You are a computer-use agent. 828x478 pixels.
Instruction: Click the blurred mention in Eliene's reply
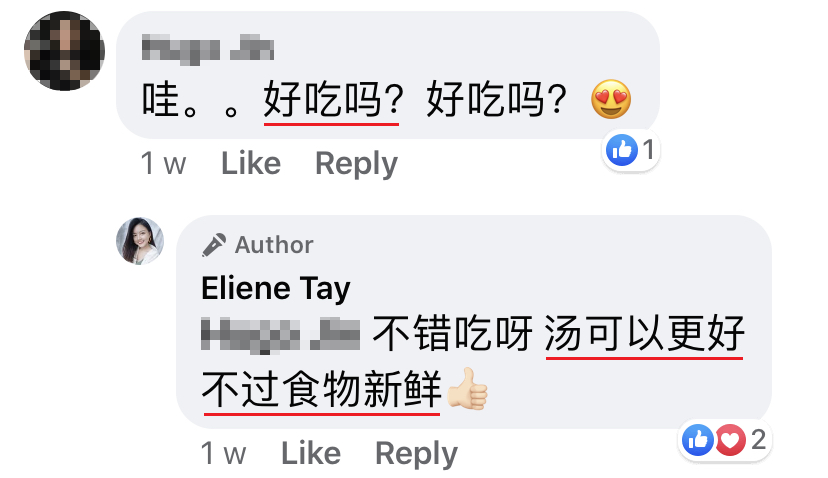tap(280, 334)
